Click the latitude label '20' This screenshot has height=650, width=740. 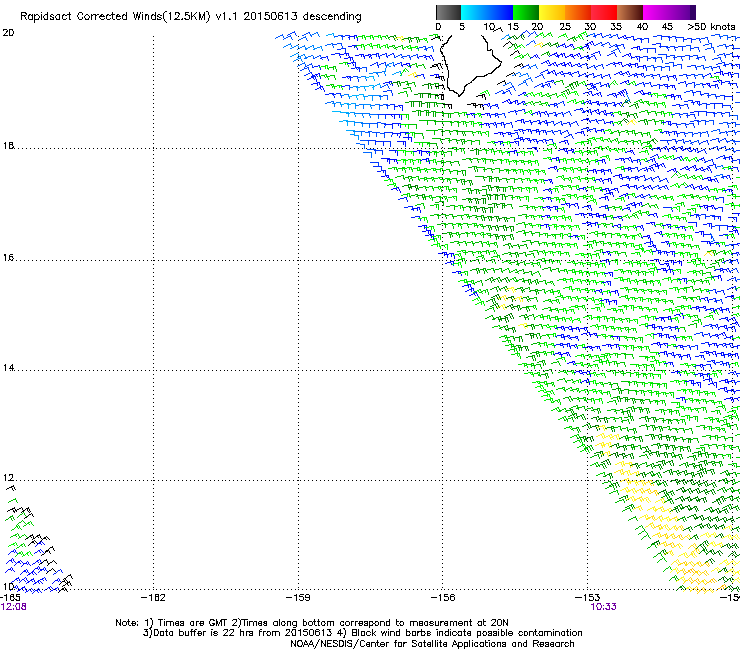coord(8,33)
